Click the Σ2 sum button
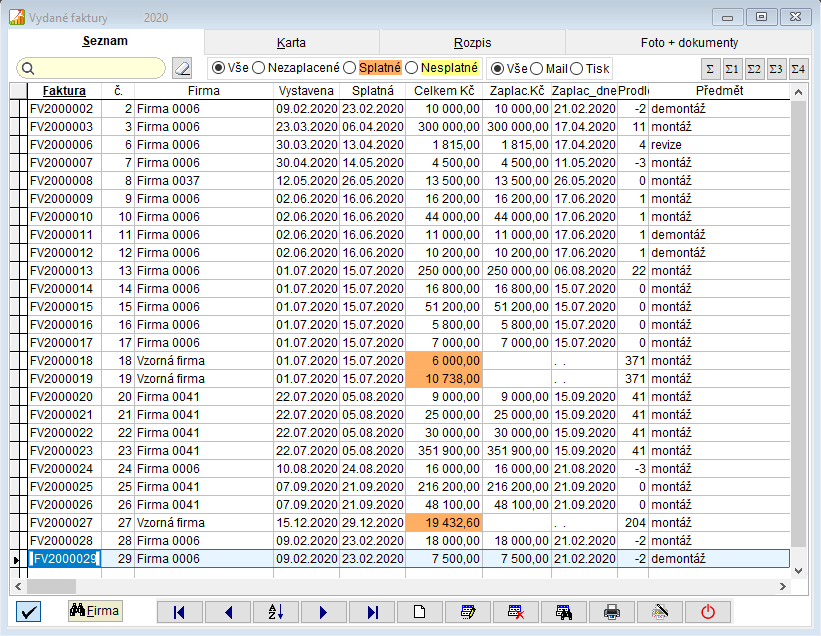The image size is (821, 636). [754, 69]
